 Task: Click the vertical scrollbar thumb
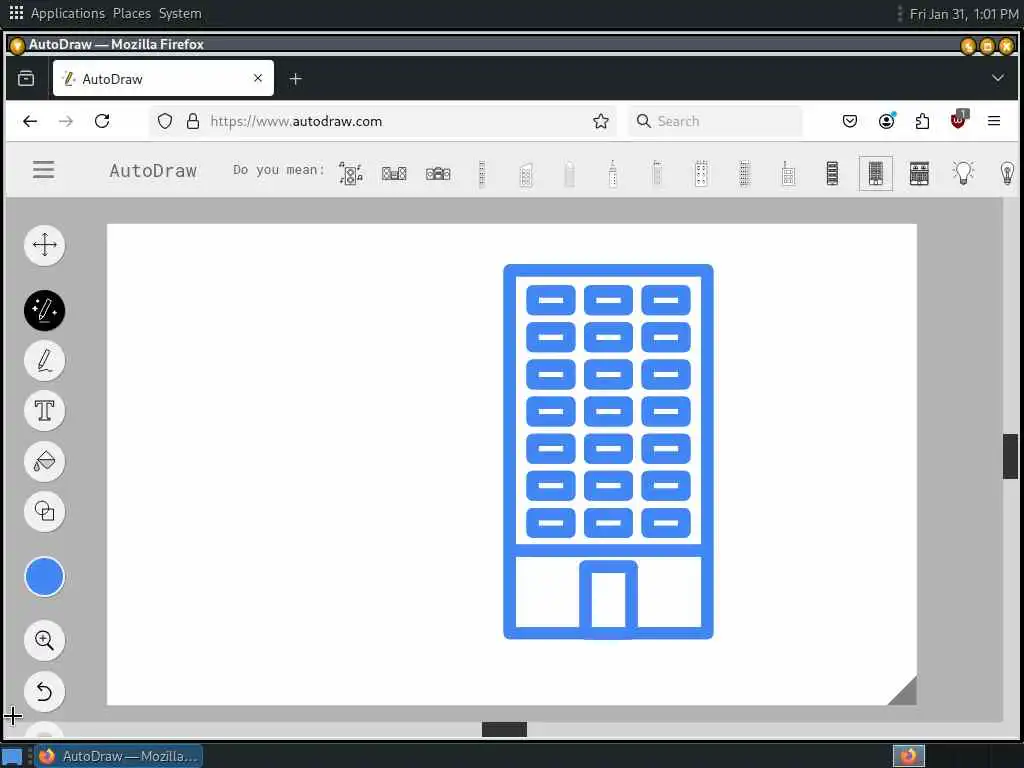click(1010, 456)
